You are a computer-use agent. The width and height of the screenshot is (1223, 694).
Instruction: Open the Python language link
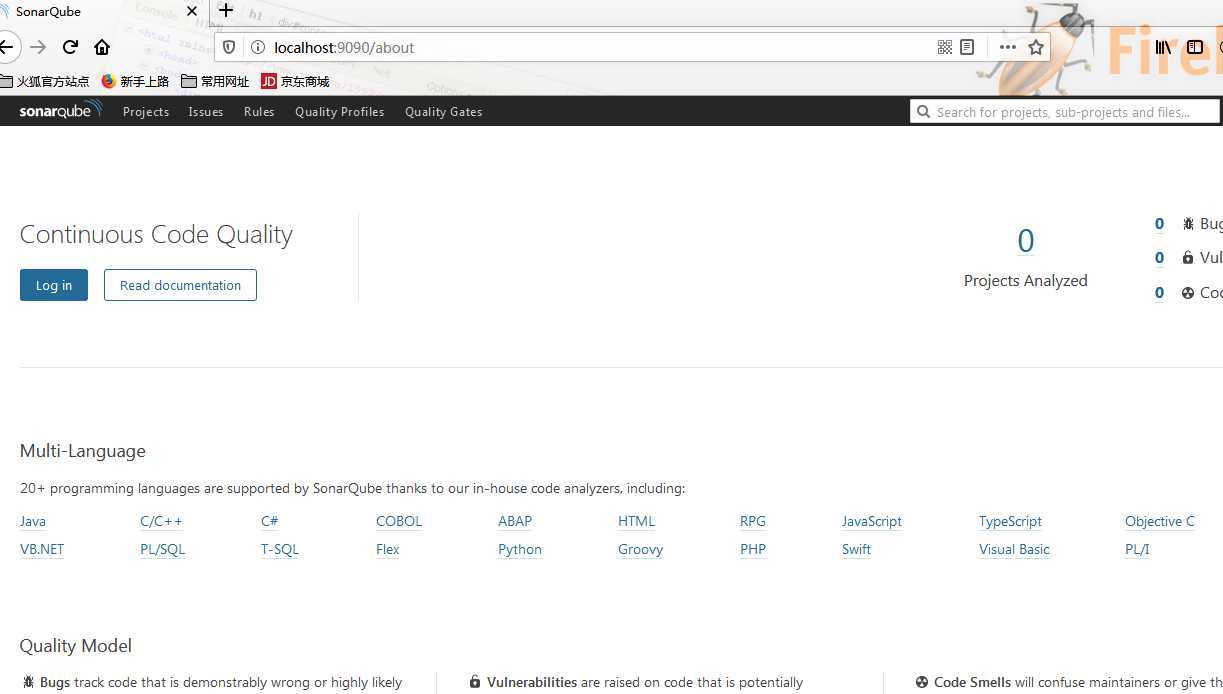520,549
